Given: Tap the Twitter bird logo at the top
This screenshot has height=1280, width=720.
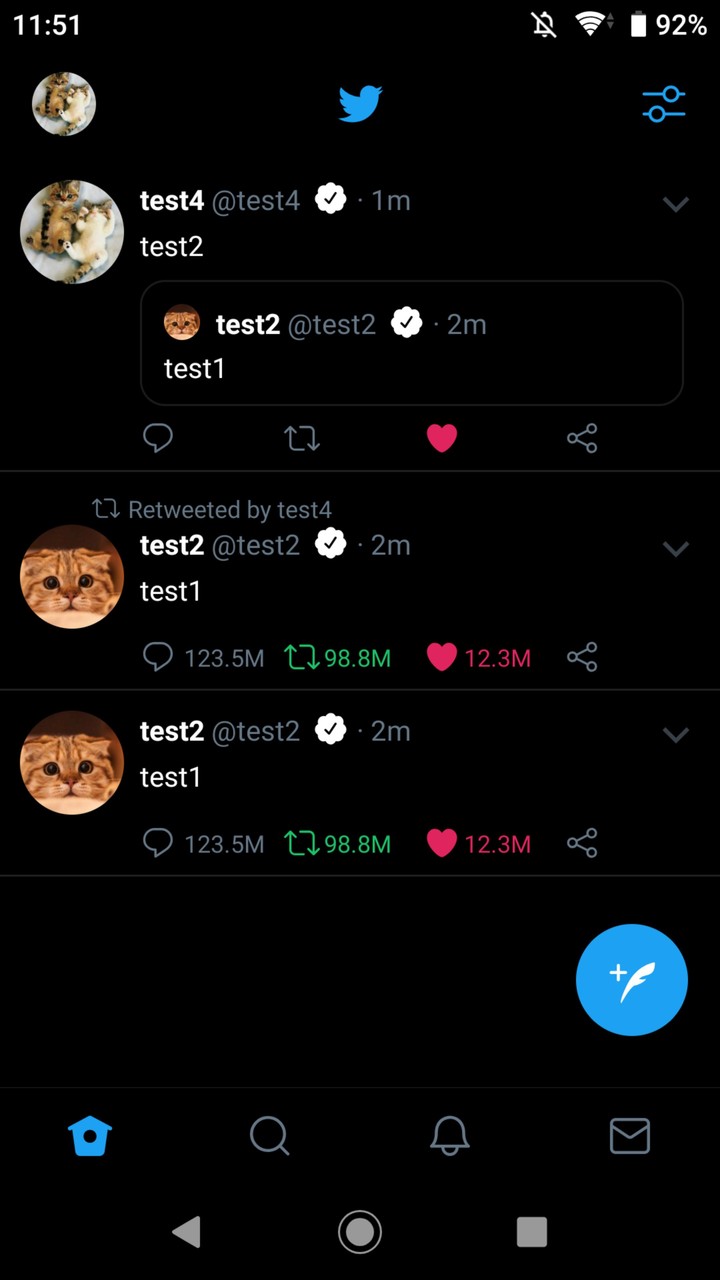Looking at the screenshot, I should [360, 104].
